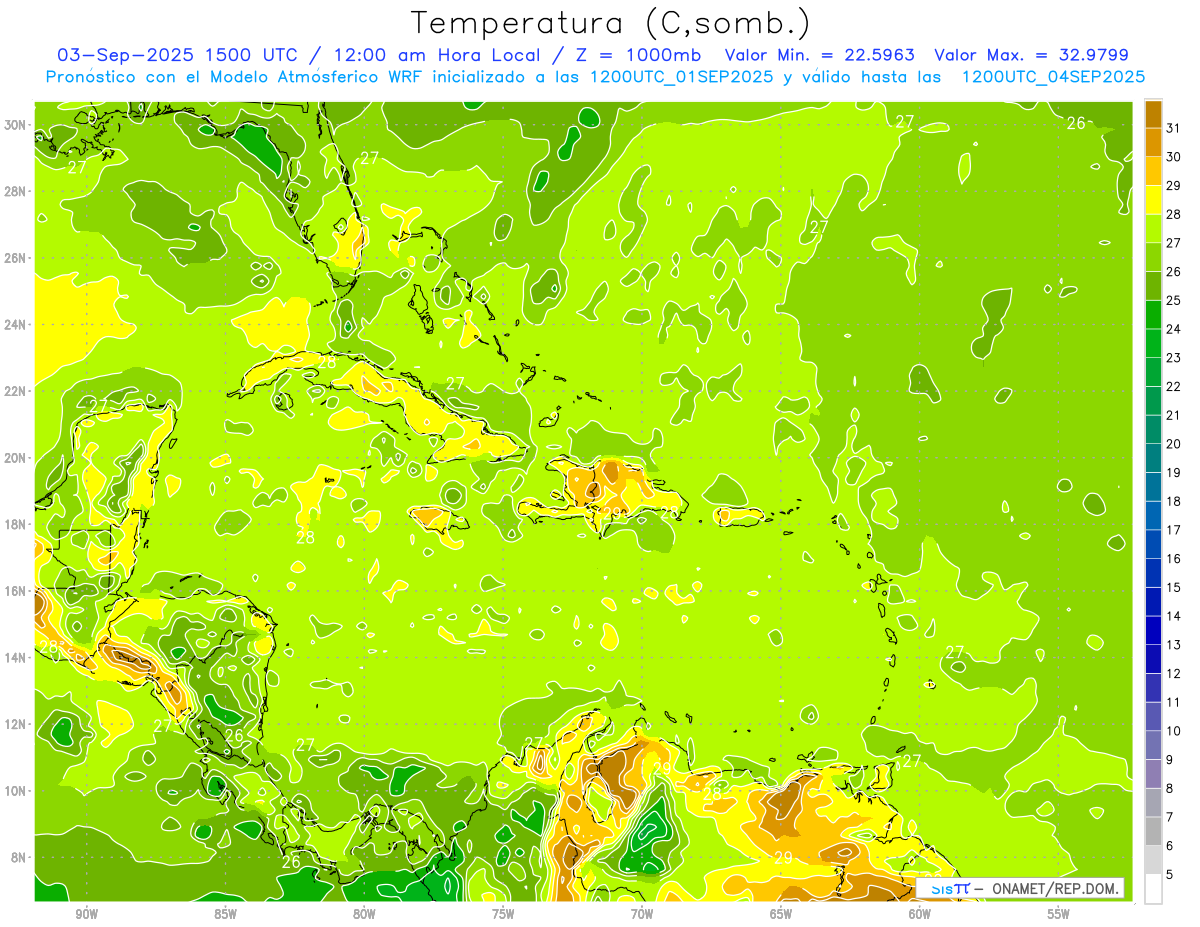The width and height of the screenshot is (1200, 927).
Task: Click latitude axis label "12N"
Action: pyautogui.click(x=15, y=724)
